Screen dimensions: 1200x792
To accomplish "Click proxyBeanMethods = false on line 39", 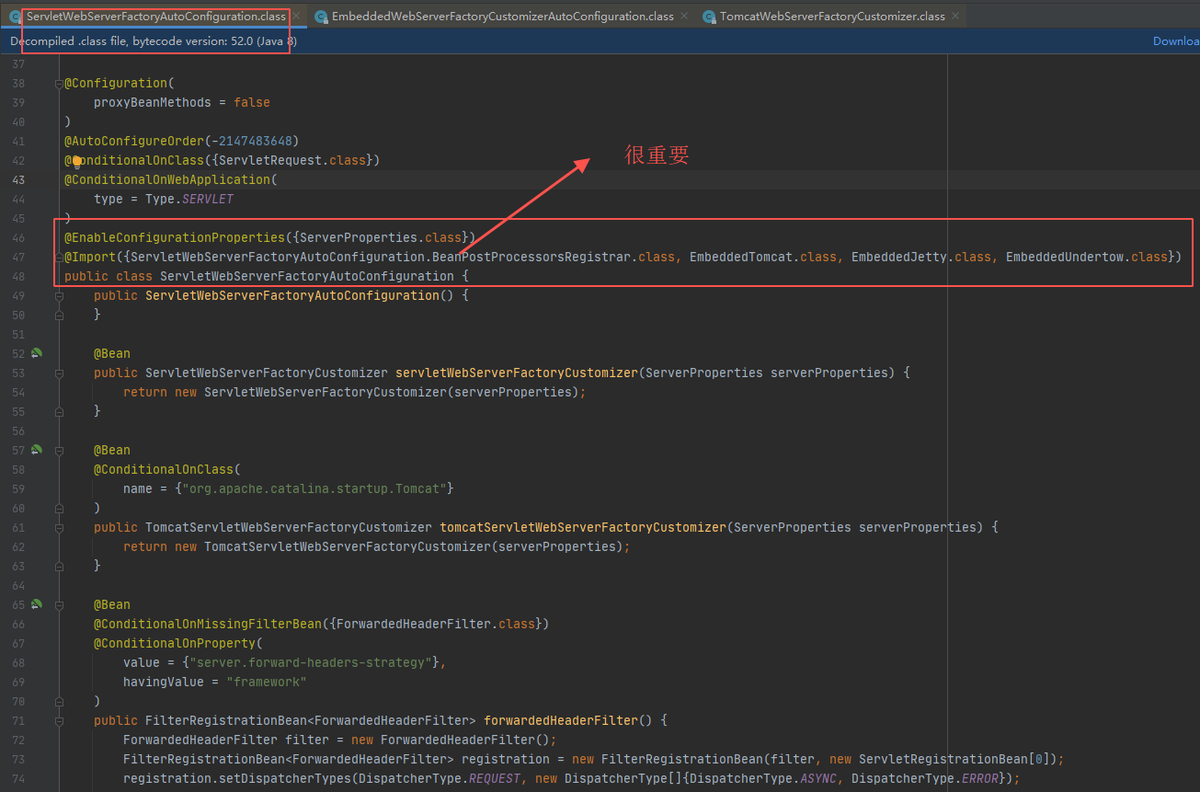I will click(x=182, y=102).
